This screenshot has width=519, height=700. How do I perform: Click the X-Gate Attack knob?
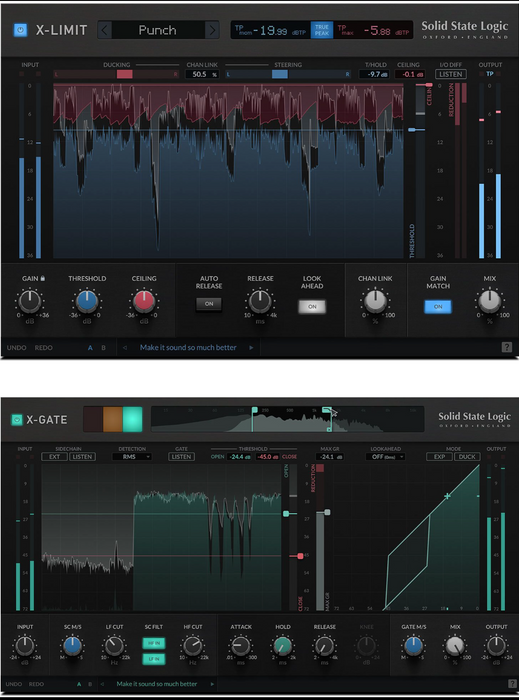click(x=241, y=646)
